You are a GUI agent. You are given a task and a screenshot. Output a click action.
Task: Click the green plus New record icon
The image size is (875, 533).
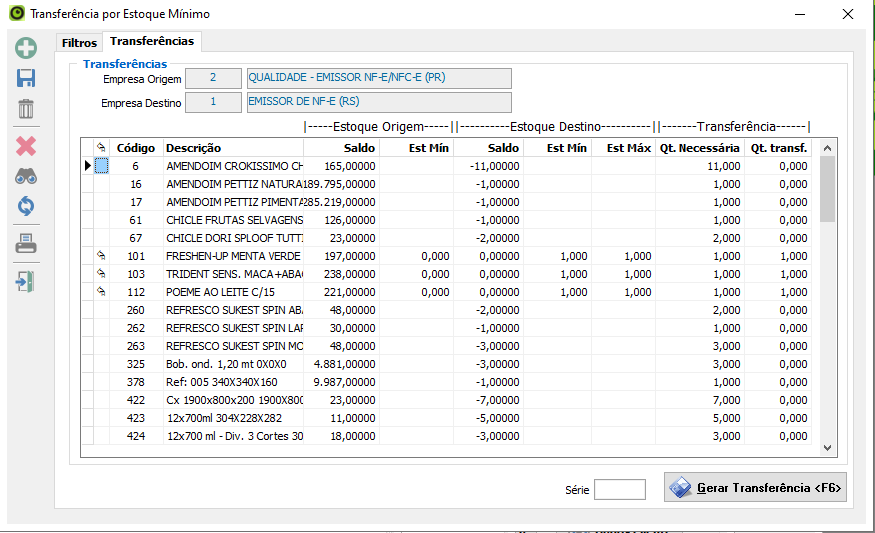point(26,48)
